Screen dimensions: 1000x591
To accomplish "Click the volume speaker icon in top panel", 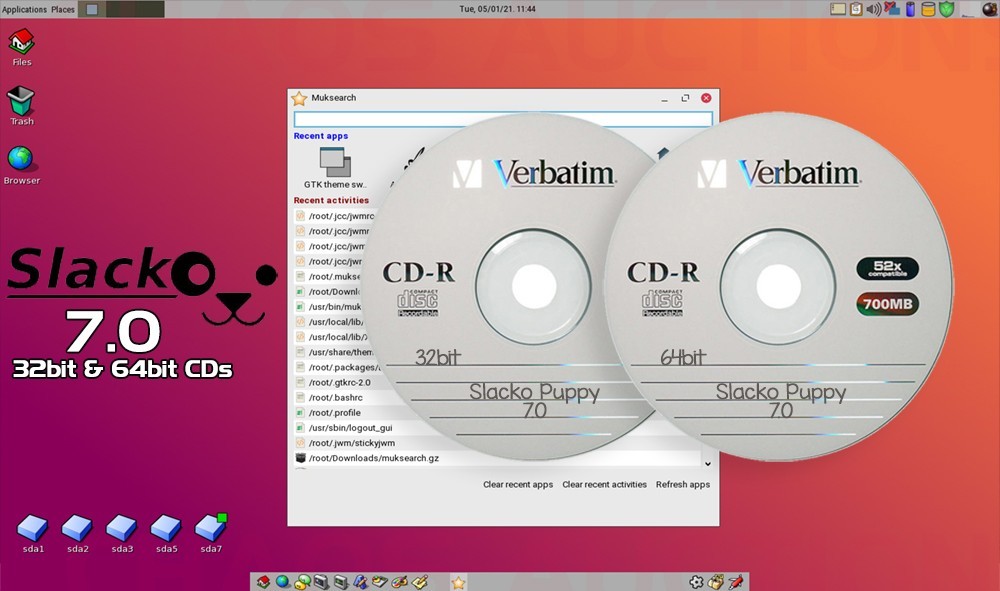I will [x=874, y=9].
